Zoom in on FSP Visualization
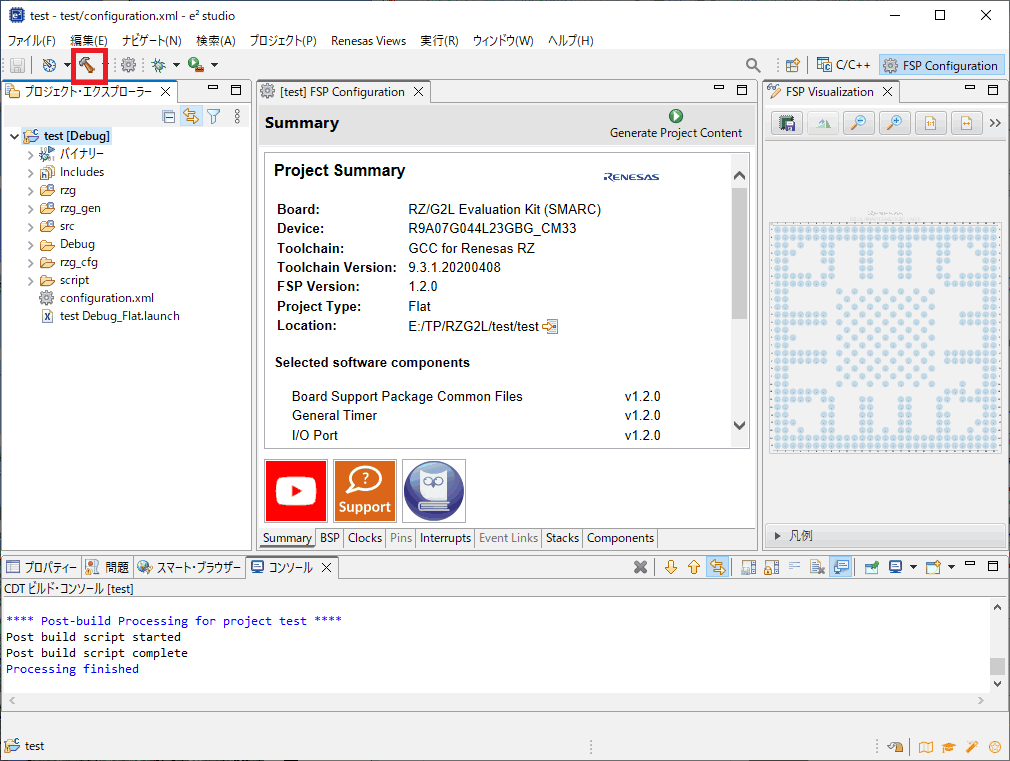1010x761 pixels. [x=895, y=122]
